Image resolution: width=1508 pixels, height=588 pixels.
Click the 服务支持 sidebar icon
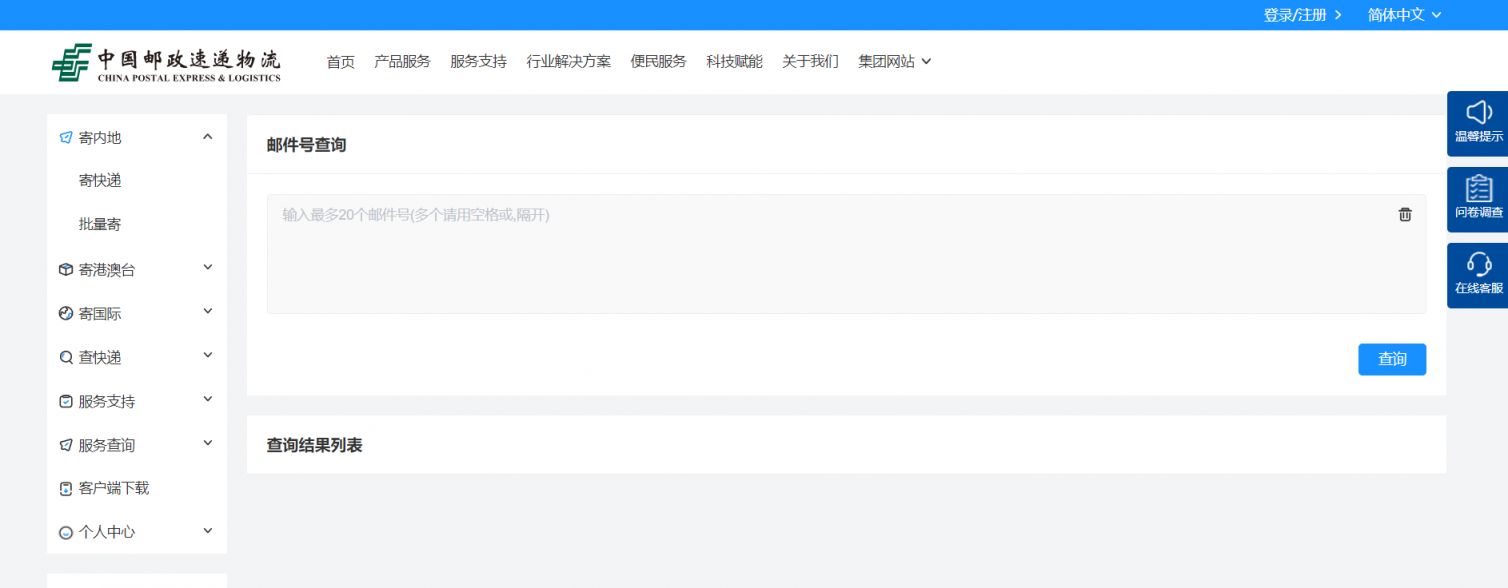tap(66, 402)
